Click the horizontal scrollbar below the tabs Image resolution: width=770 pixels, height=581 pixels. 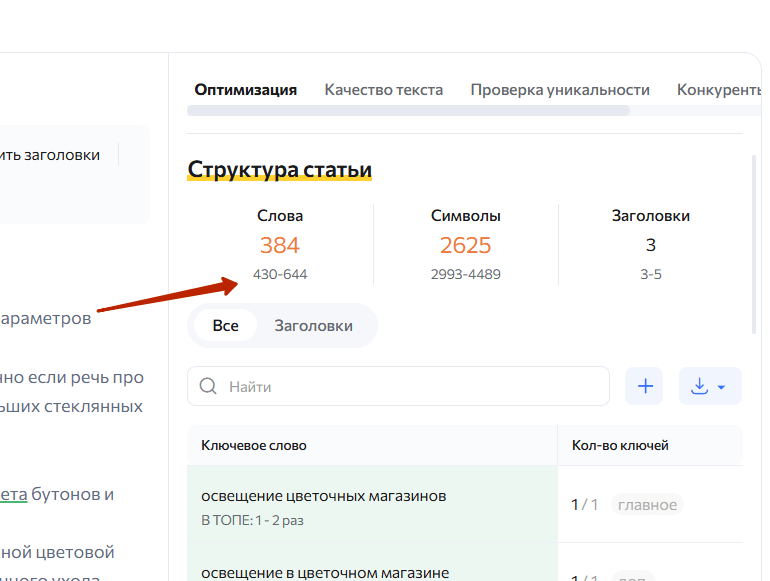tap(408, 111)
